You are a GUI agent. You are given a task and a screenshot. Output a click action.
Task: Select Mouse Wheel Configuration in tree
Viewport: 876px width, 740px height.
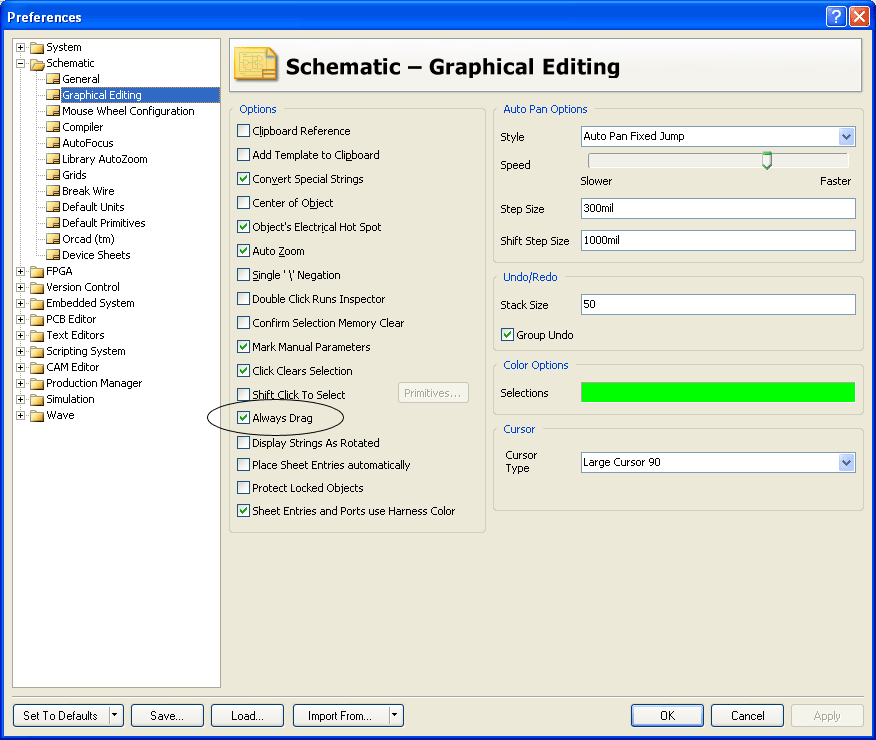(128, 111)
